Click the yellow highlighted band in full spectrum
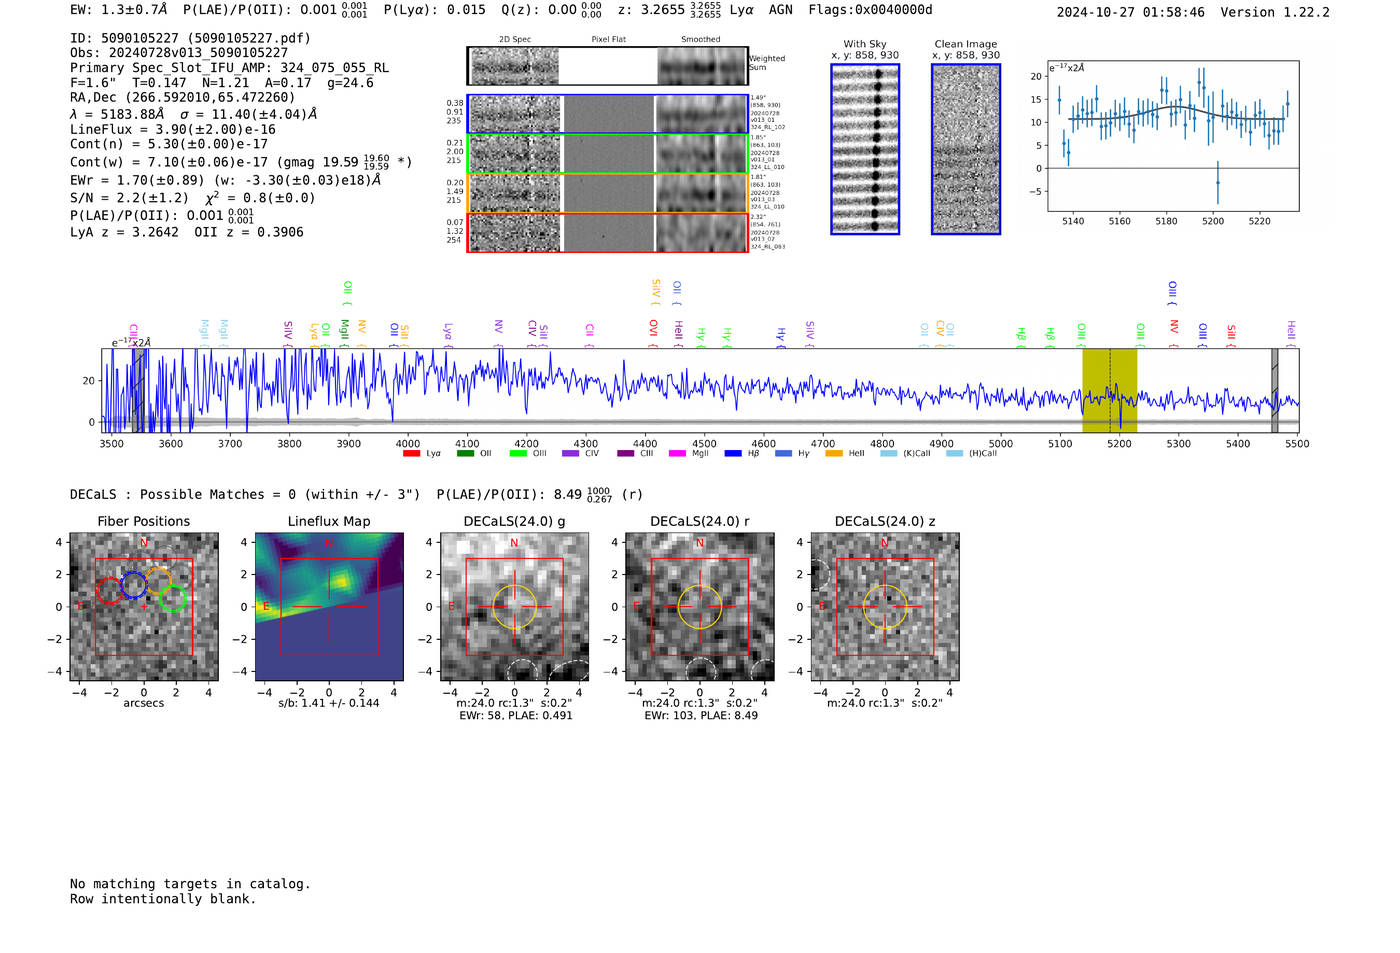Viewport: 1400px width, 953px height. click(x=1110, y=390)
